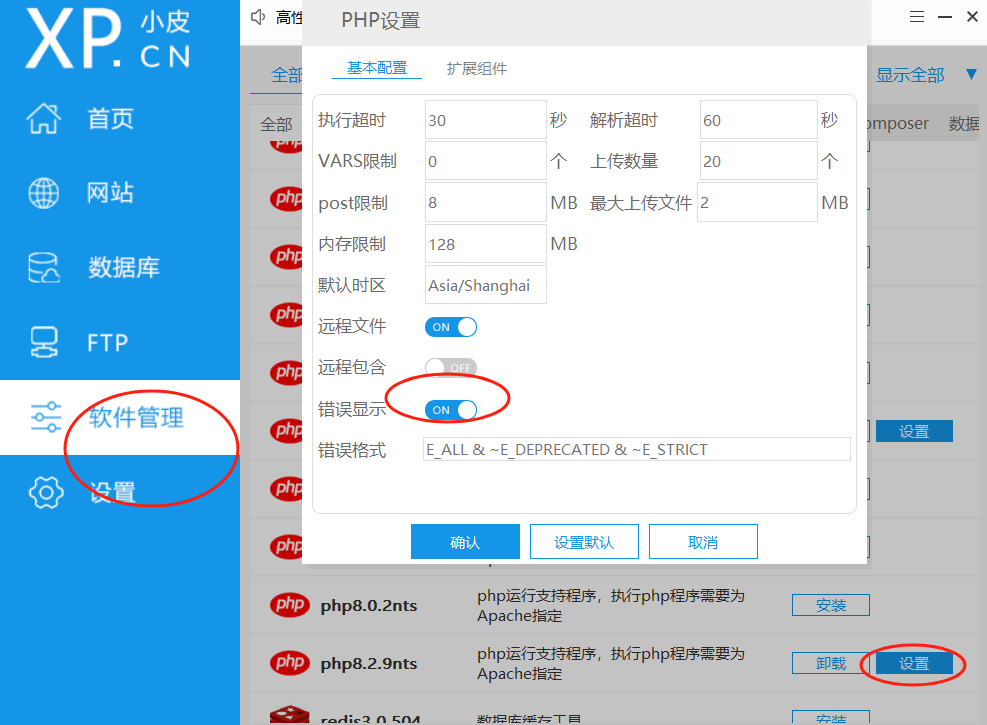Click 设置默认 to restore defaults
987x725 pixels.
click(584, 541)
